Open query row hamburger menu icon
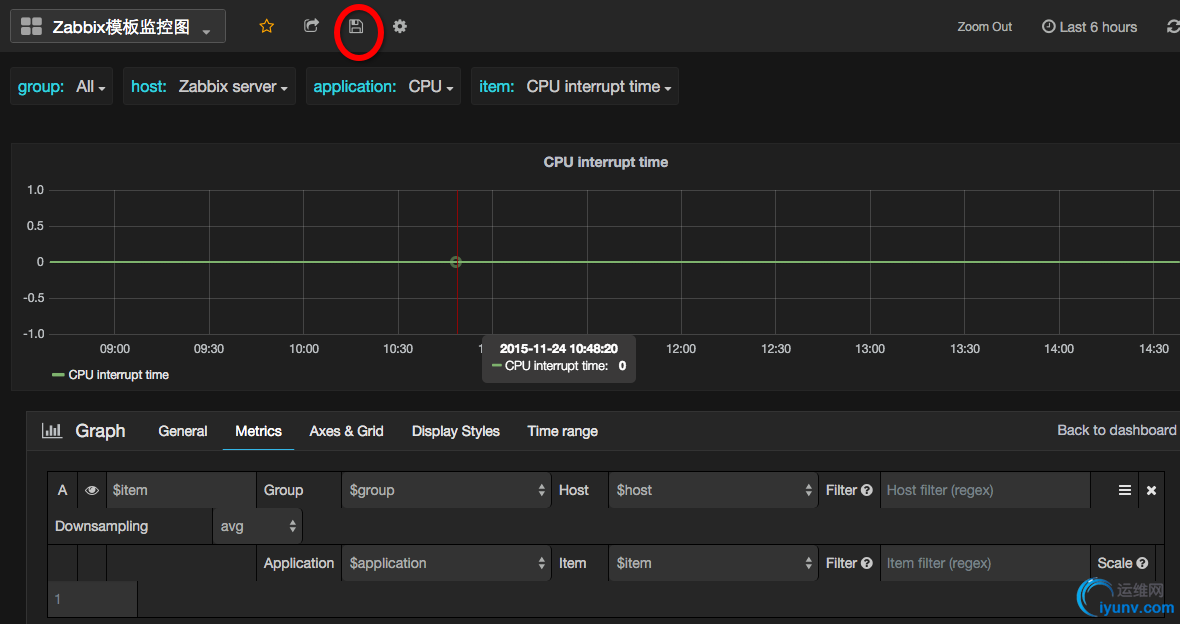1180x624 pixels. point(1125,490)
